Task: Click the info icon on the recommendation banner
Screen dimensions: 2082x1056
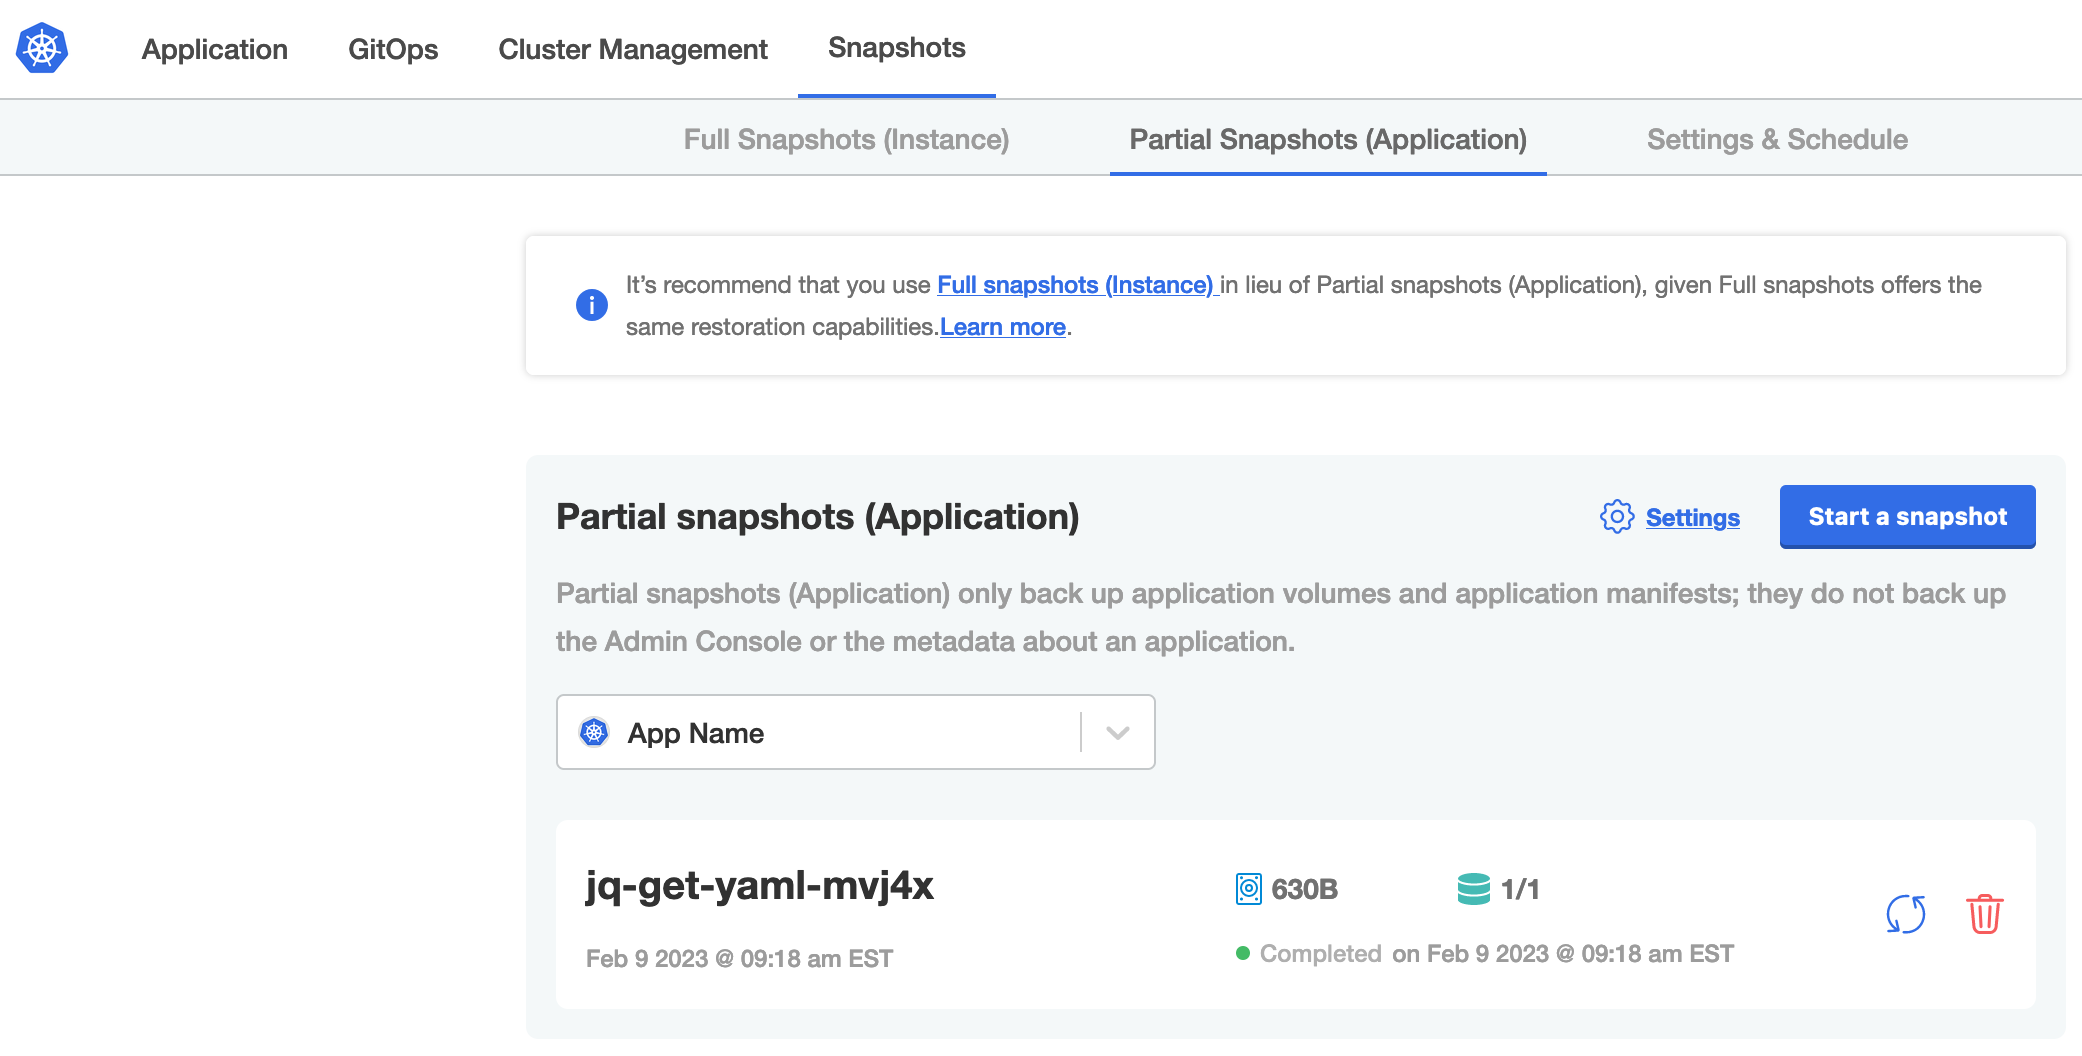Action: coord(591,305)
